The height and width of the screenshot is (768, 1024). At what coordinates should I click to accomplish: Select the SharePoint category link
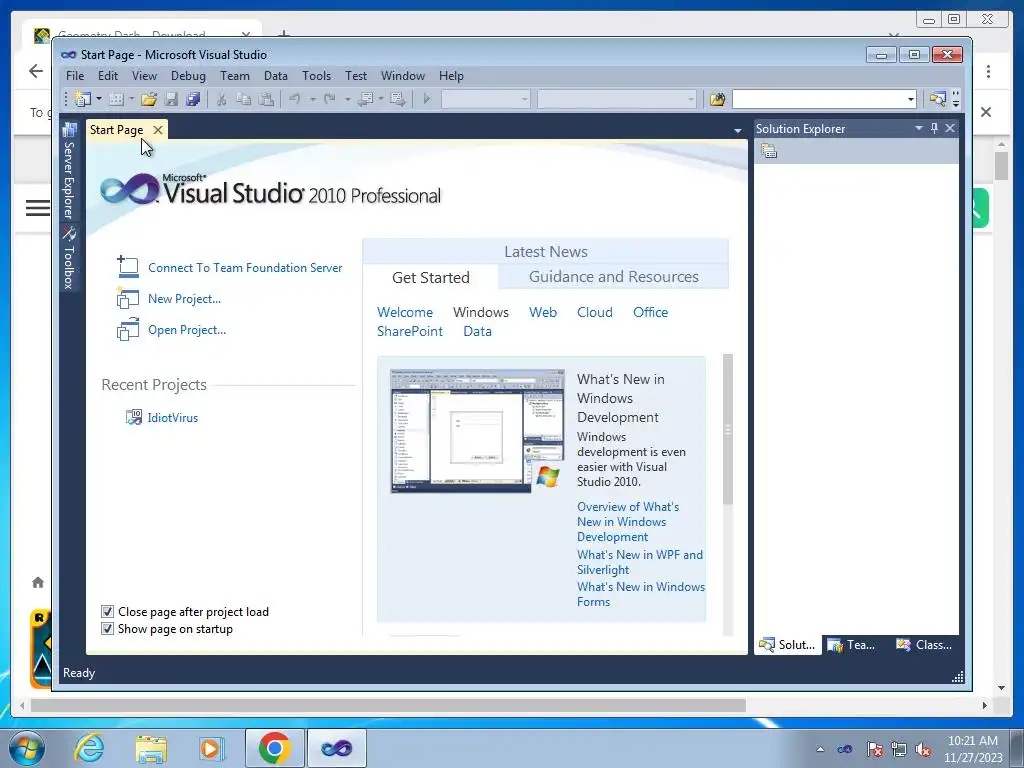[409, 331]
